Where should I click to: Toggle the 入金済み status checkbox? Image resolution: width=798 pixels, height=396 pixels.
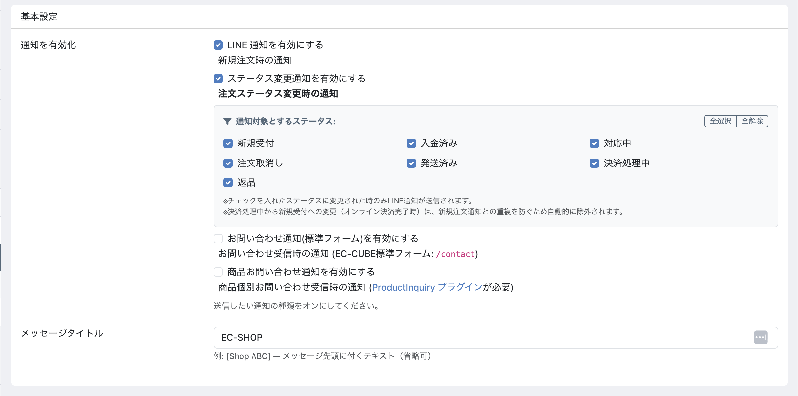411,144
